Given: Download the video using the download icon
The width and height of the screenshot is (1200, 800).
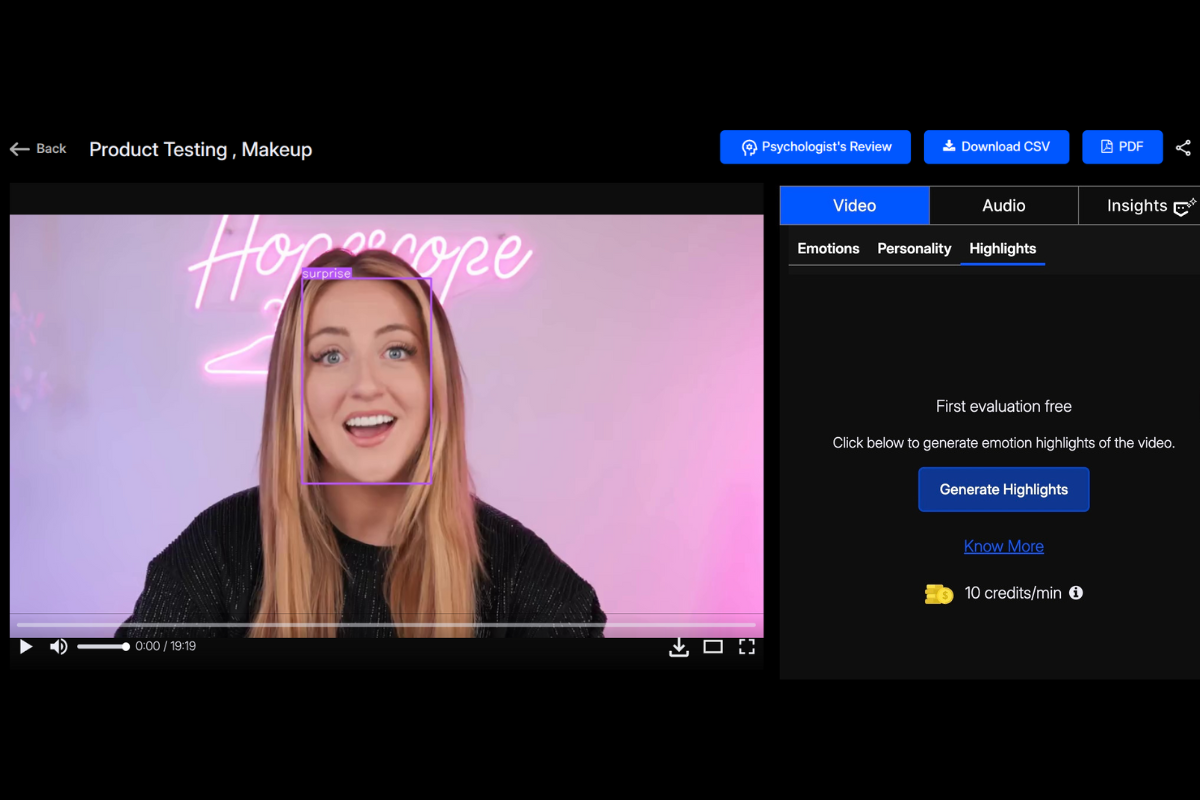Looking at the screenshot, I should (679, 647).
